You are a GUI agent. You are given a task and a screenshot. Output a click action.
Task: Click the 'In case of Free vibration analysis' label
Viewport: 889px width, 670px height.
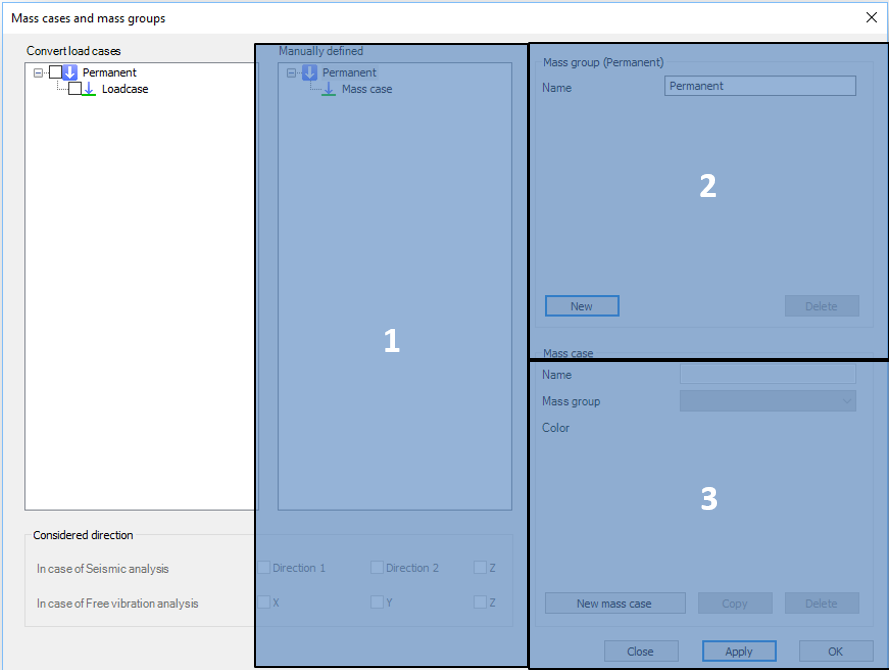coord(117,604)
